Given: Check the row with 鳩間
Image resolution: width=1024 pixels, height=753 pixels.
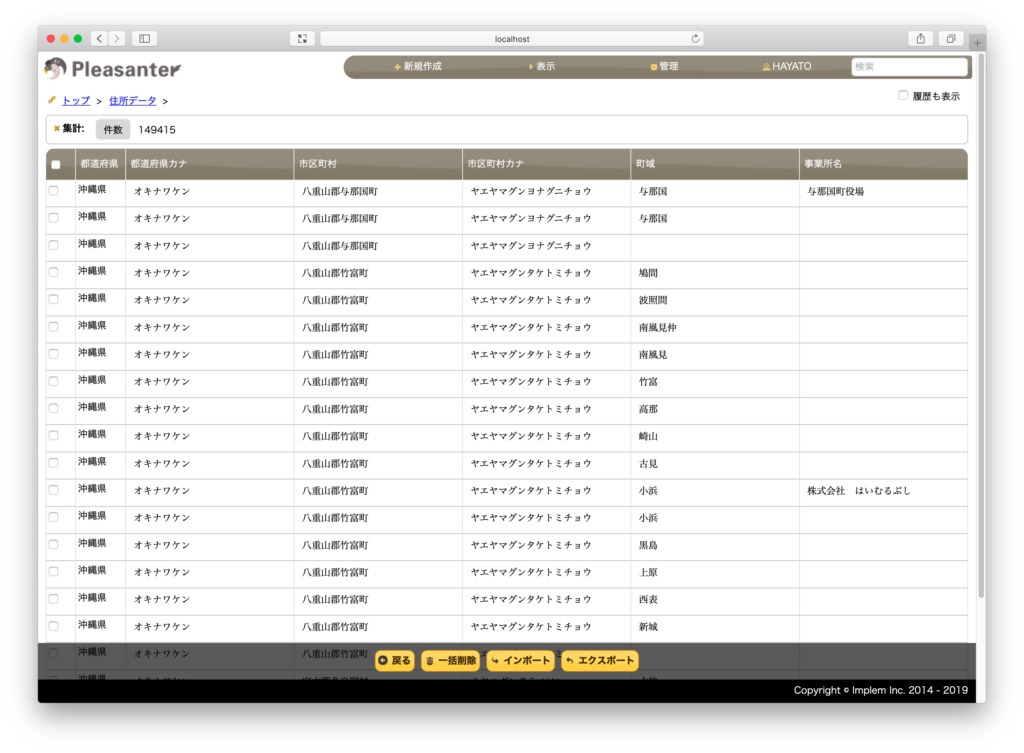Looking at the screenshot, I should [x=54, y=272].
